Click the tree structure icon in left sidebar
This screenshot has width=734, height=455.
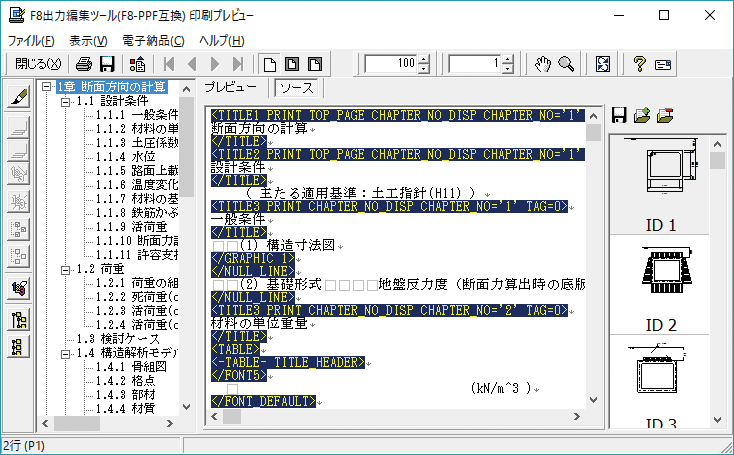19,320
